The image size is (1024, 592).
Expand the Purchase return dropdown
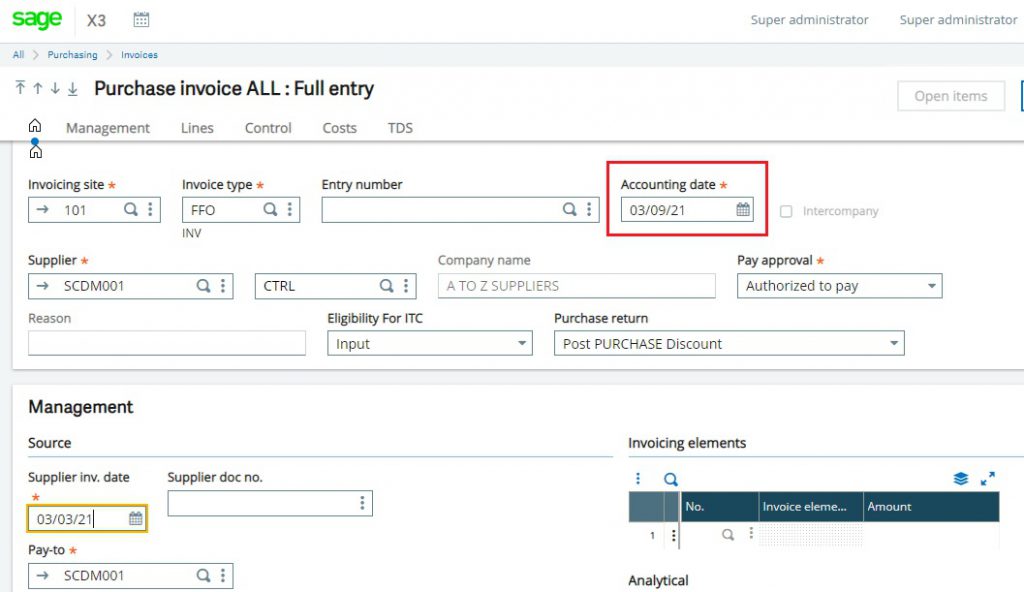[x=893, y=344]
